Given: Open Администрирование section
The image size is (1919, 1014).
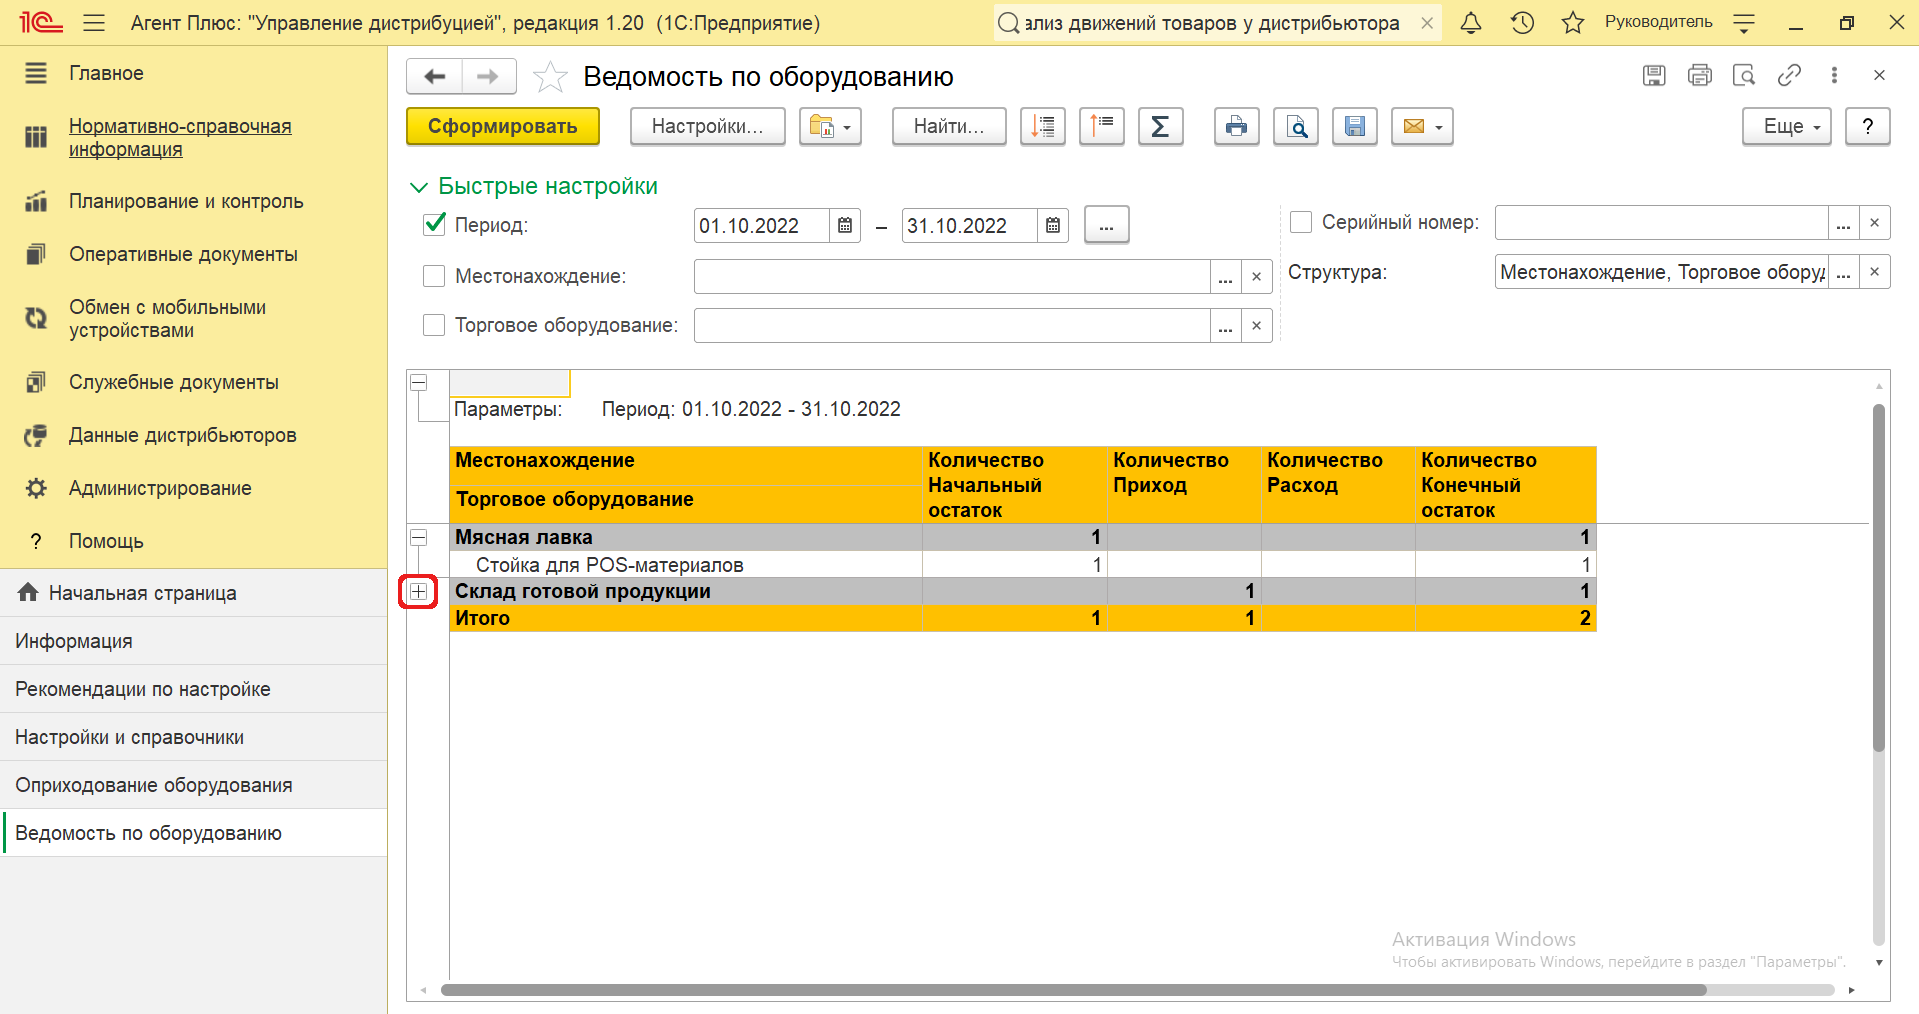Looking at the screenshot, I should (x=160, y=488).
